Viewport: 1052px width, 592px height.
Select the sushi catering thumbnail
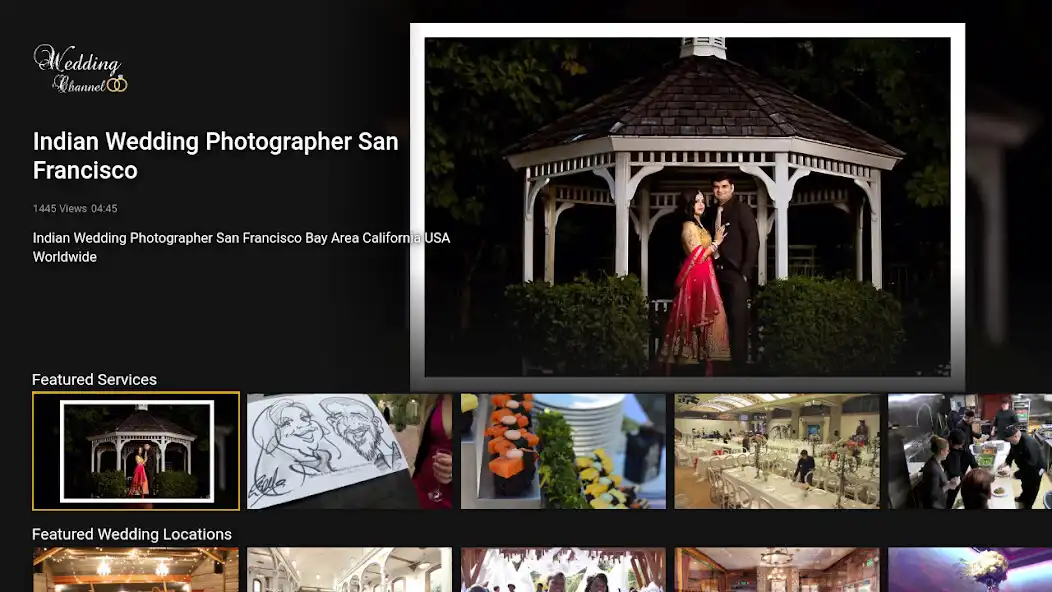[x=563, y=451]
